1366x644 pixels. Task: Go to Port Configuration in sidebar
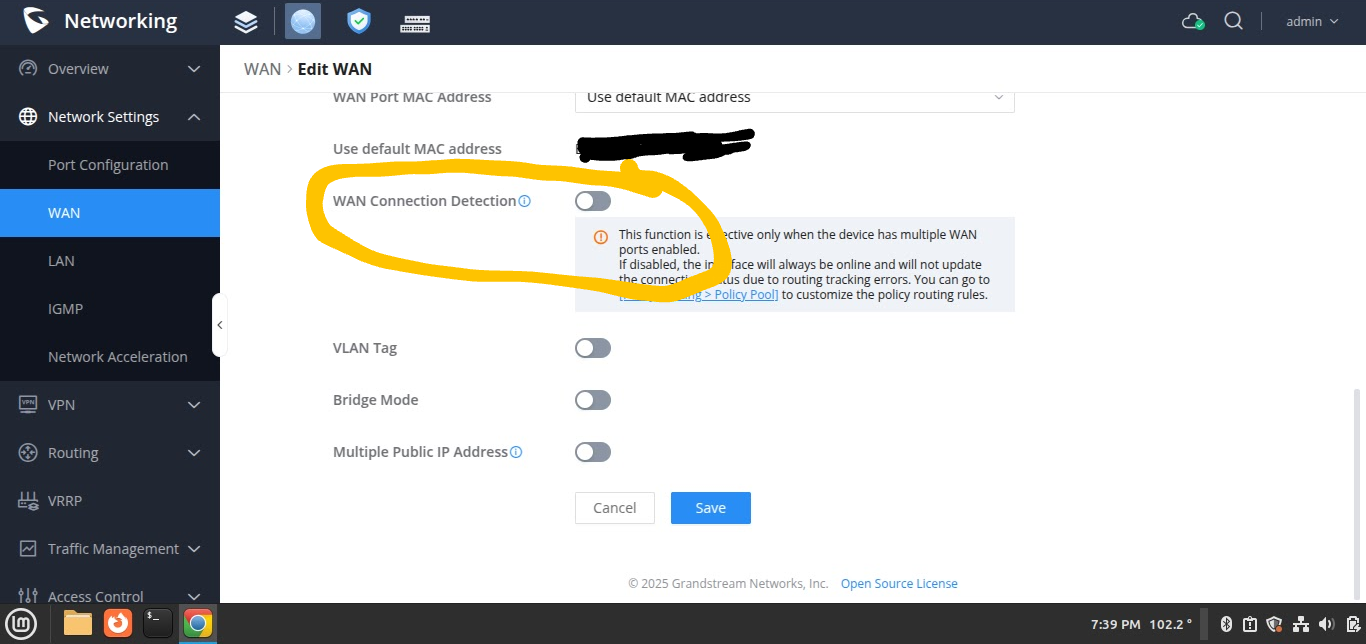pos(108,165)
